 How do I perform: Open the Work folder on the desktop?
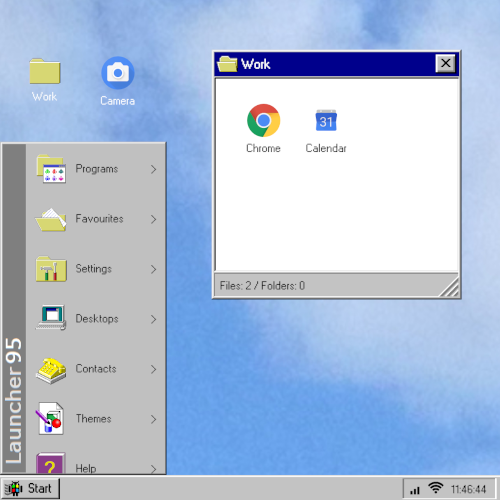tap(45, 71)
